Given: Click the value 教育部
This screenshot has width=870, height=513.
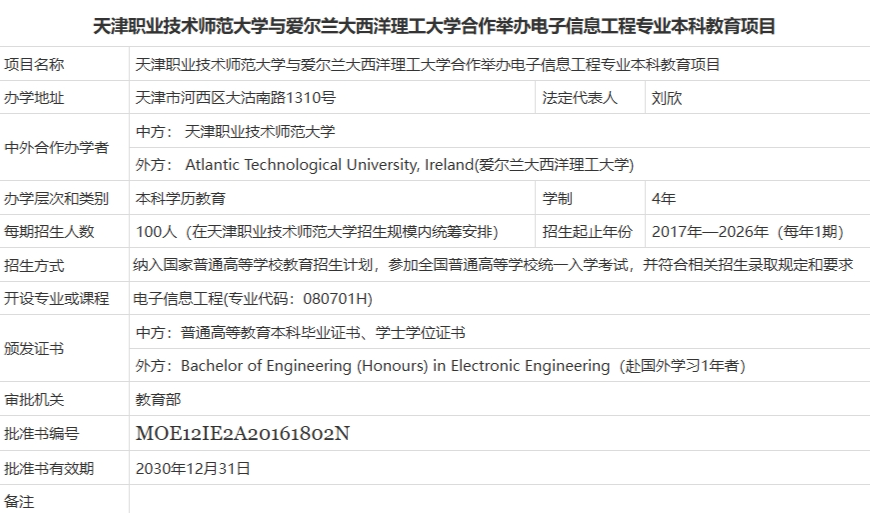Looking at the screenshot, I should click(x=158, y=399).
